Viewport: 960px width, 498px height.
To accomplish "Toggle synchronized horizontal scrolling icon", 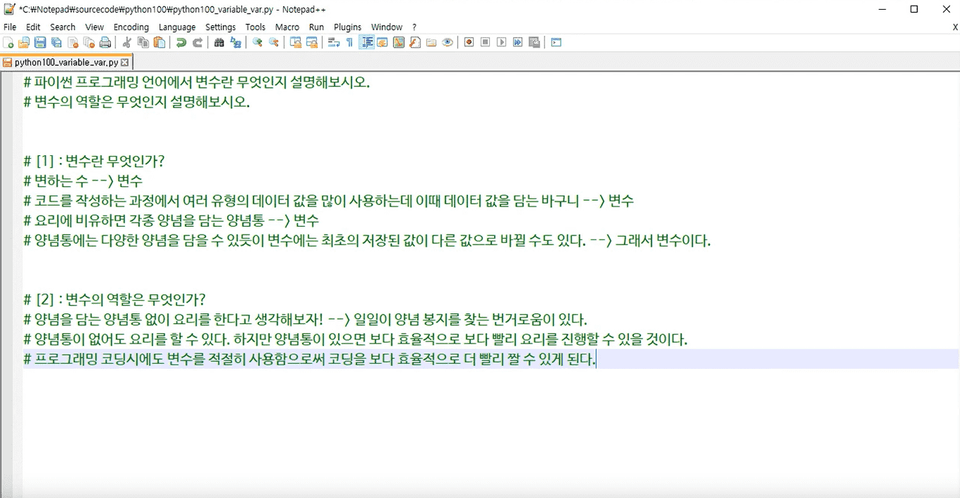I will pyautogui.click(x=312, y=42).
